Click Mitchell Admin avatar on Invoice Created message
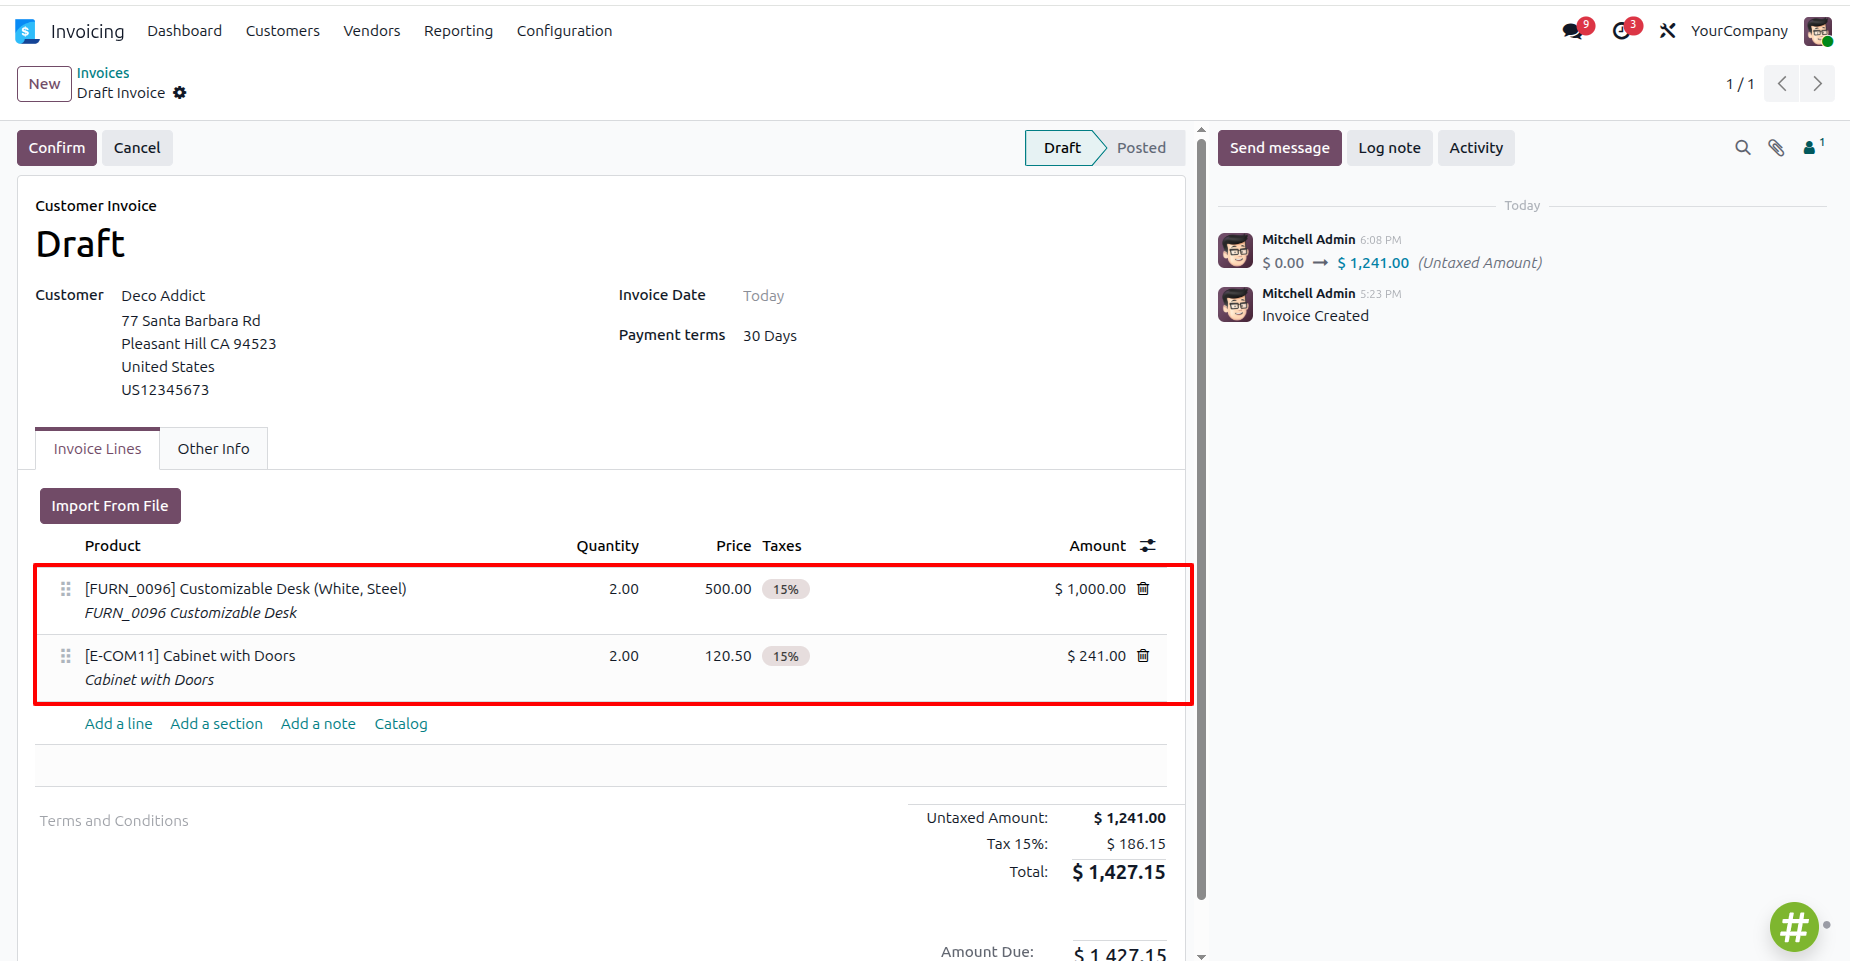The width and height of the screenshot is (1850, 961). 1235,304
